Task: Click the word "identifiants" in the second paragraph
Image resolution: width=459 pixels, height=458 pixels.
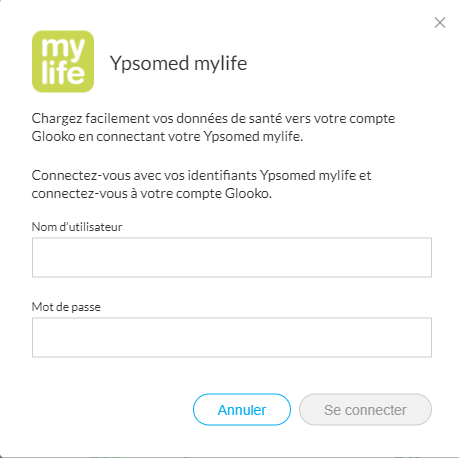Action: (222, 176)
